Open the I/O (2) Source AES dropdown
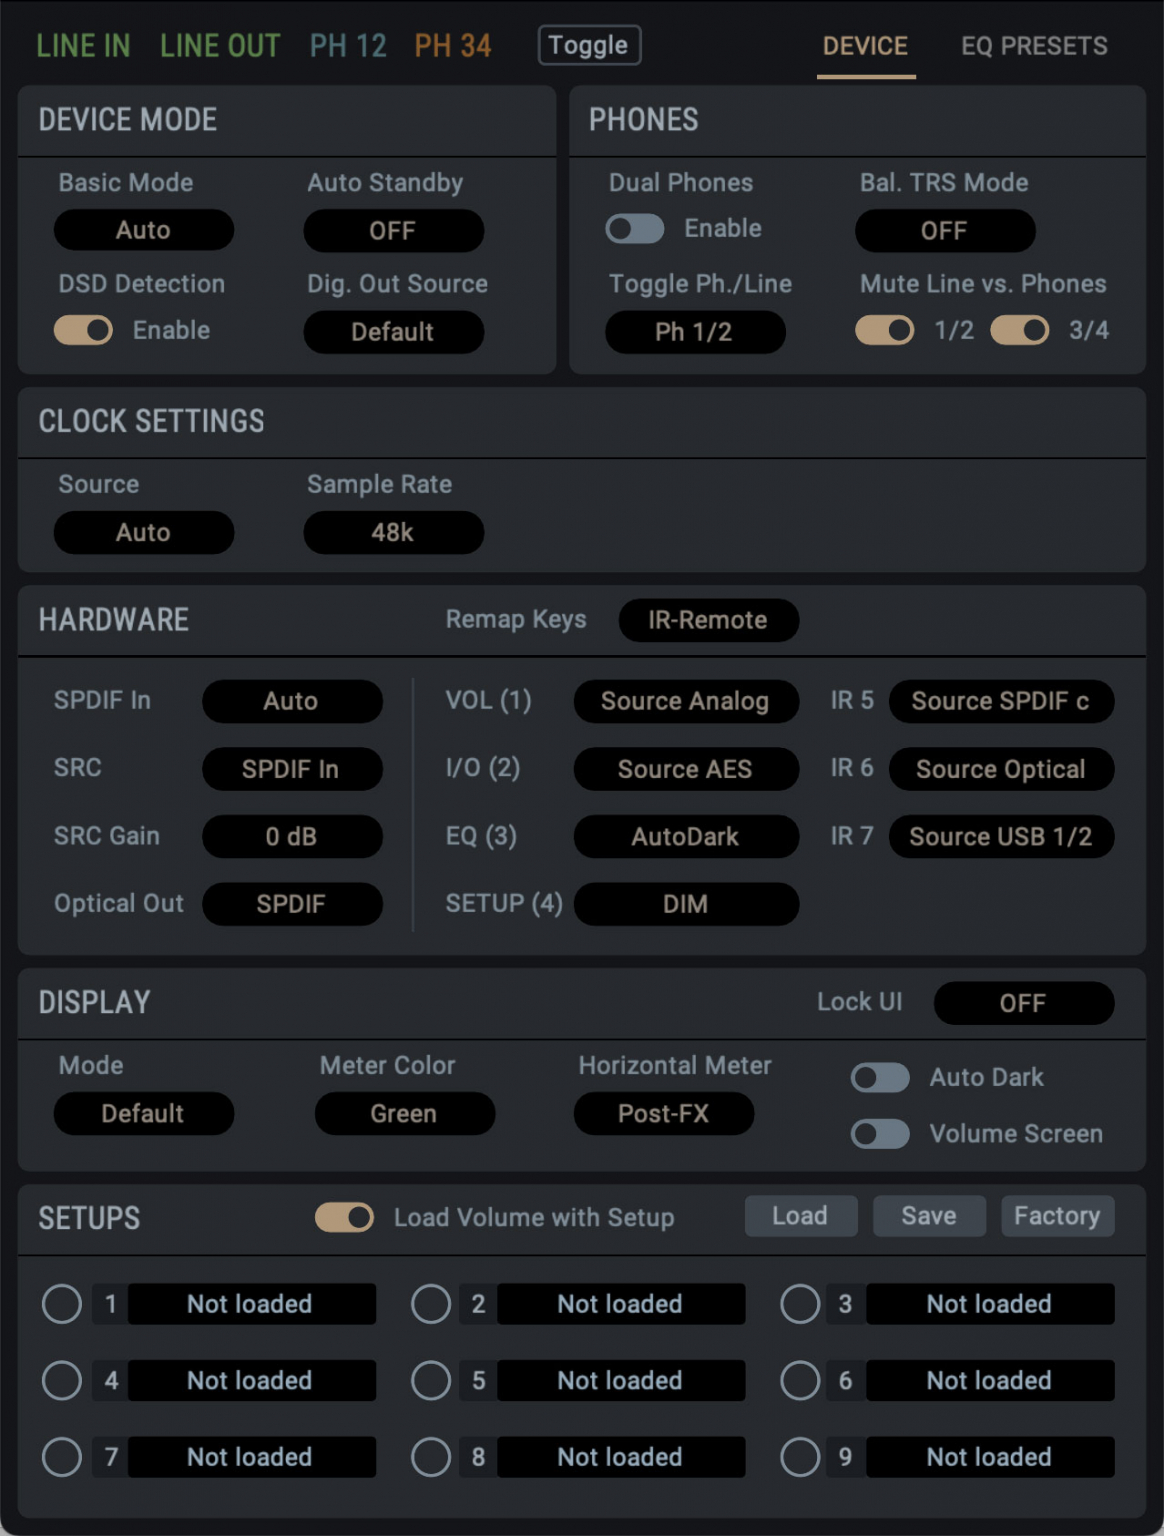 point(686,769)
